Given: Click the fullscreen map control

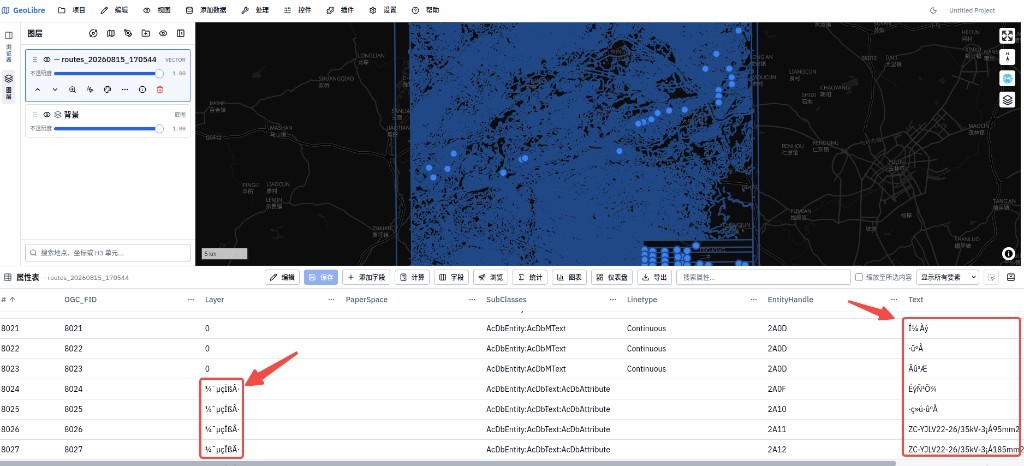Looking at the screenshot, I should click(1007, 35).
